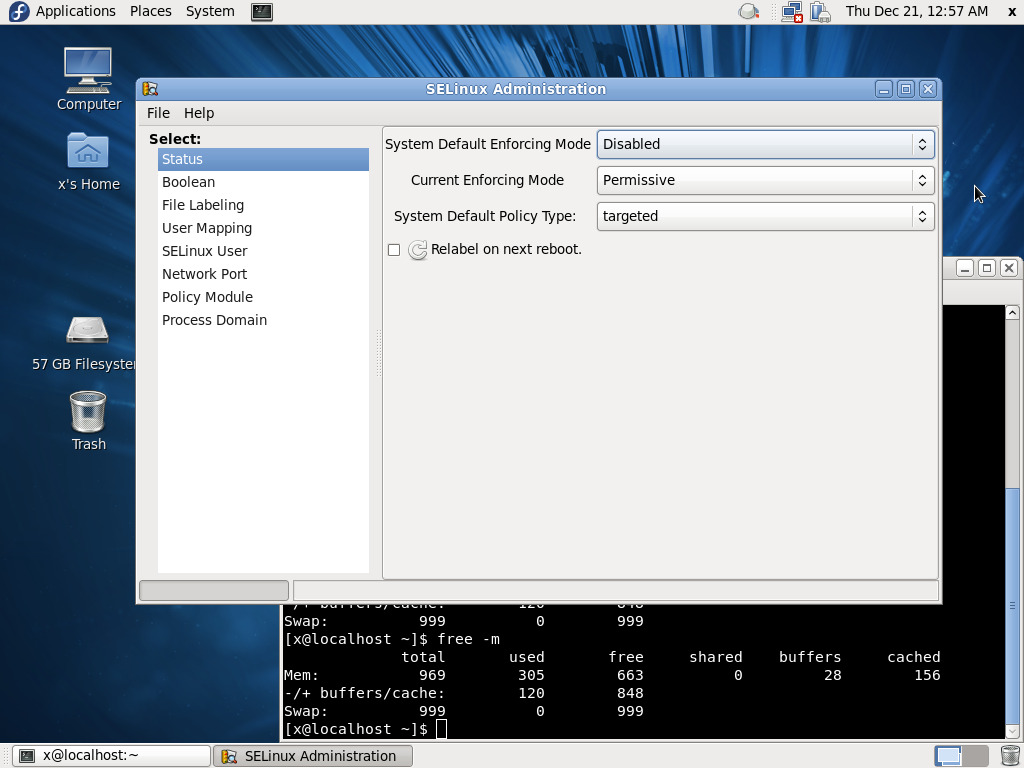Expand System Default Policy Type dropdown
Viewport: 1024px width, 768px height.
(x=765, y=216)
